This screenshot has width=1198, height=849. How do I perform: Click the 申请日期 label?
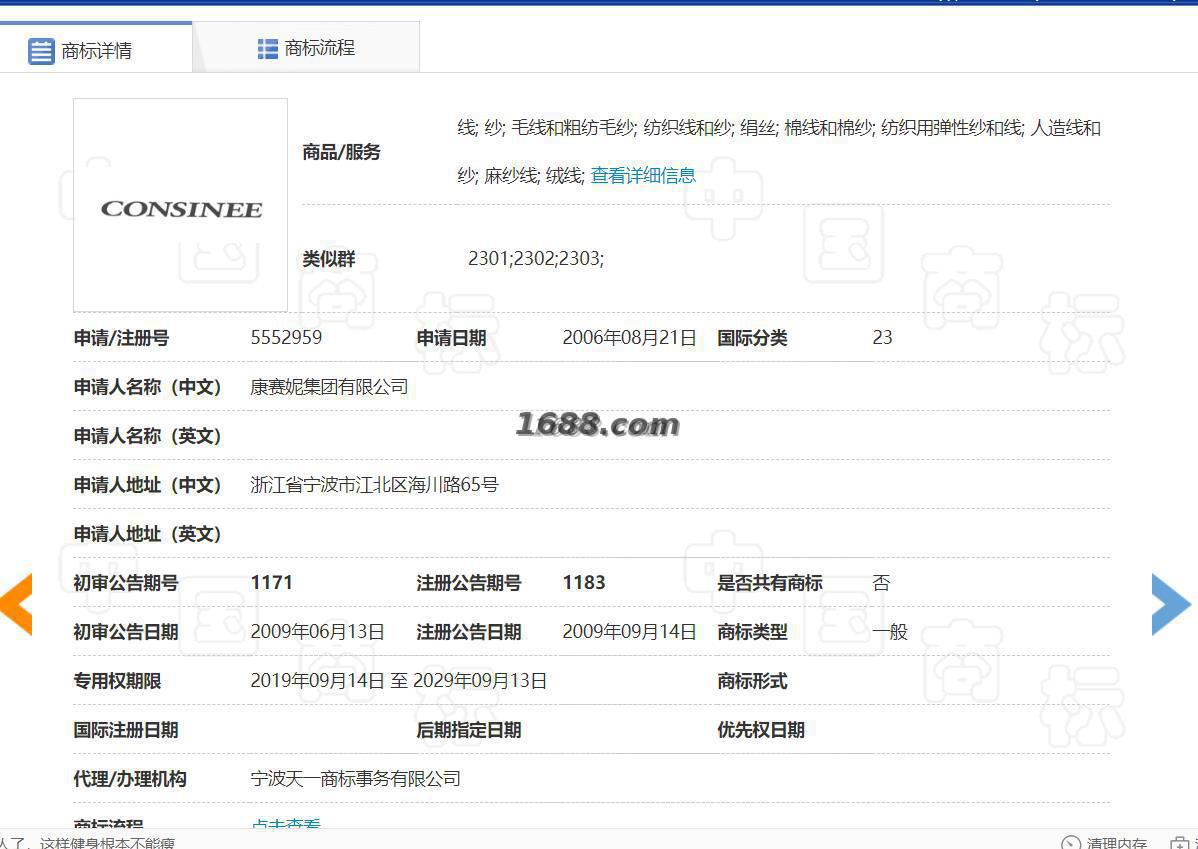[x=451, y=338]
